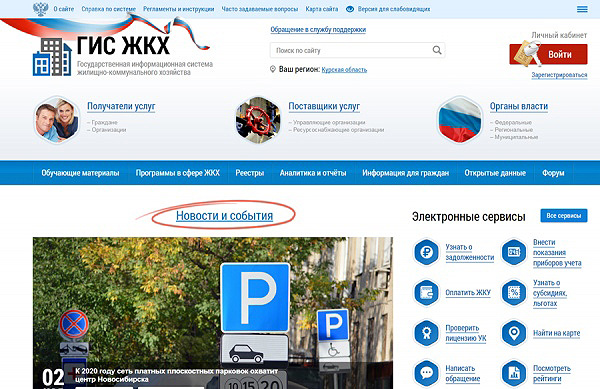Select Федеральные under Органы власти
This screenshot has height=389, width=600.
513,122
